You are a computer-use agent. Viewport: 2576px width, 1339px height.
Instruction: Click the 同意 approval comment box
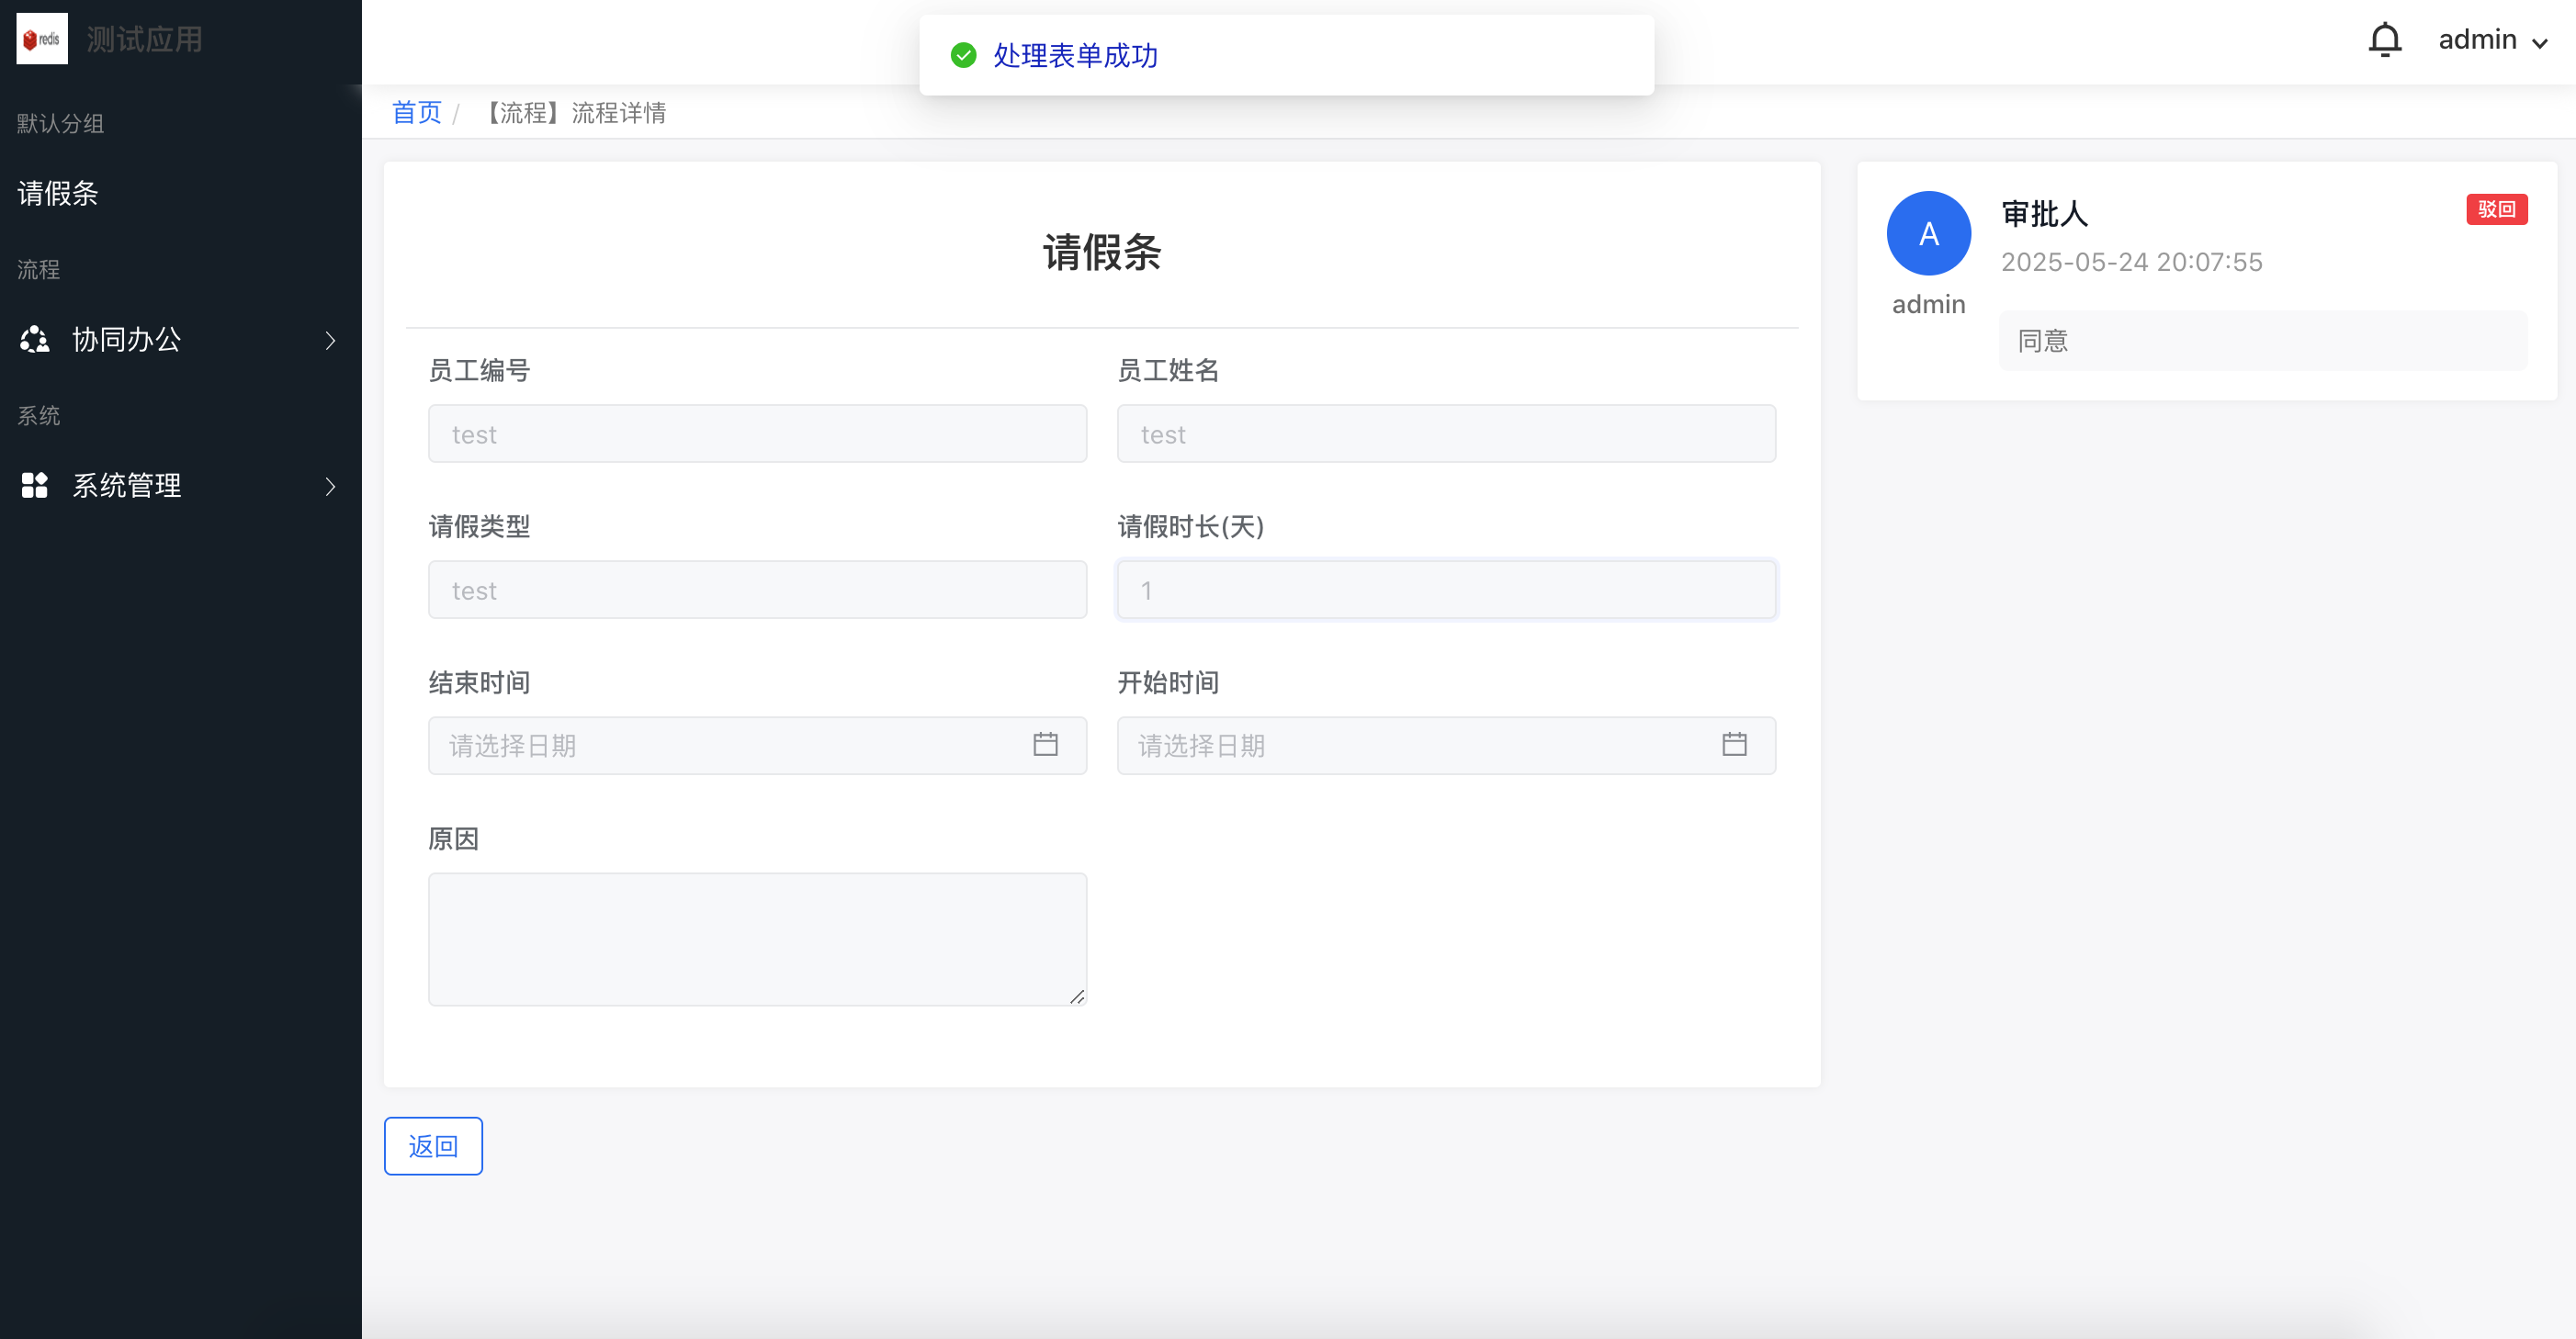pos(2262,341)
